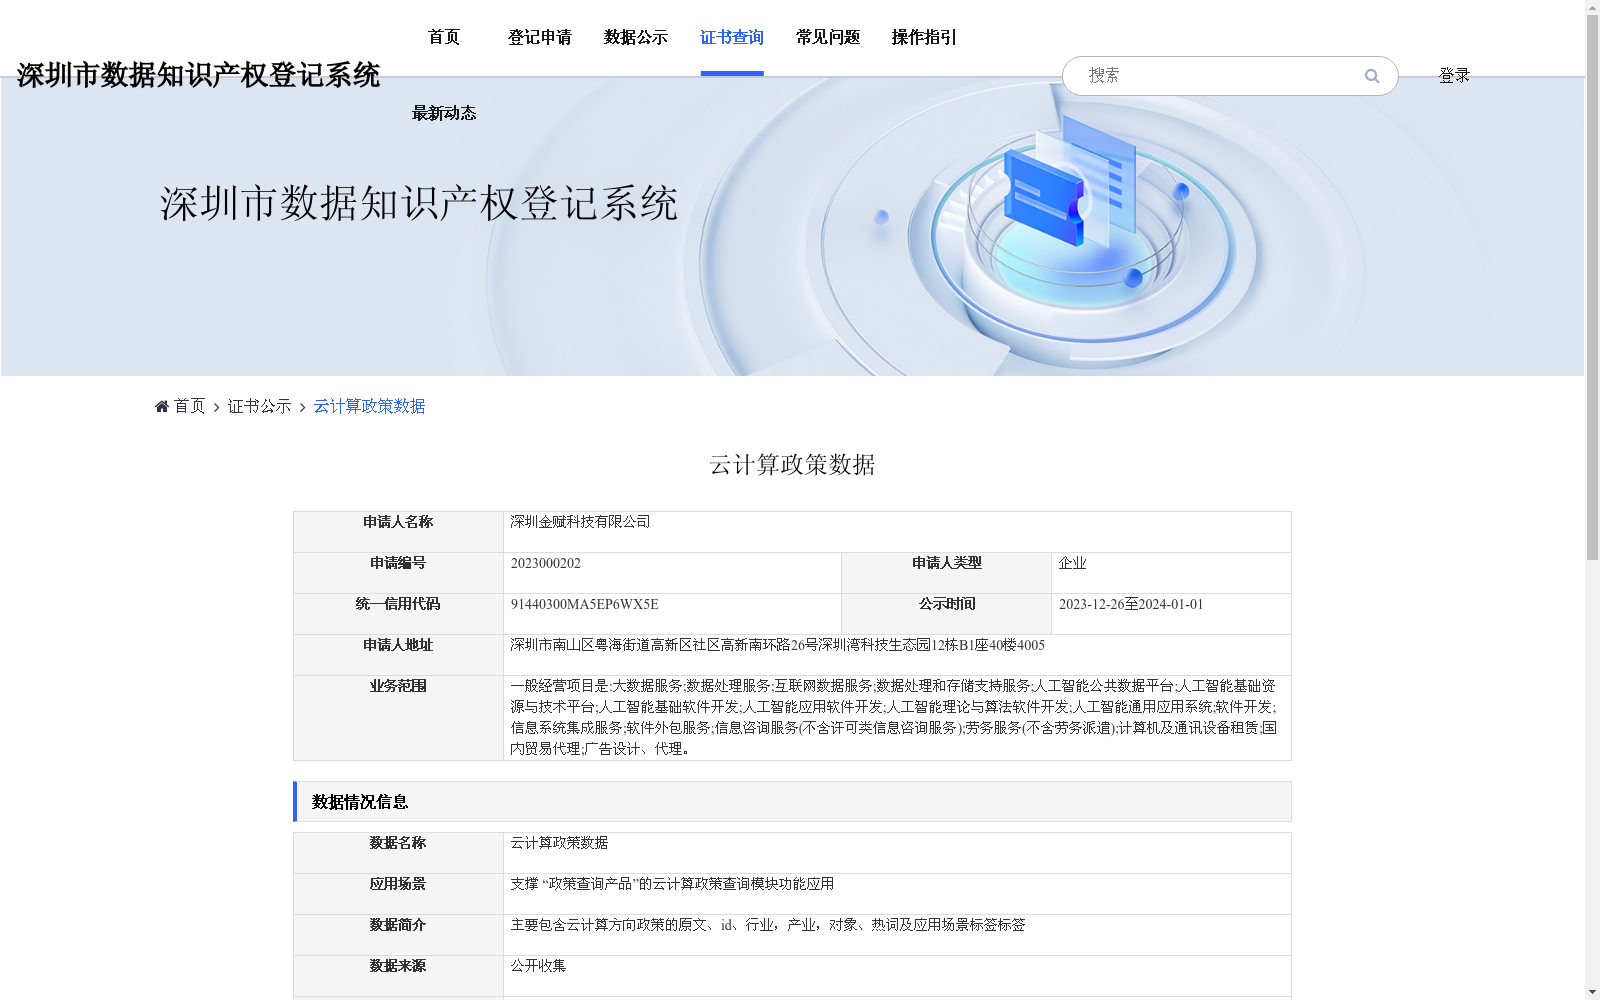The image size is (1600, 1000).
Task: Click the search magnifier icon
Action: tap(1372, 76)
